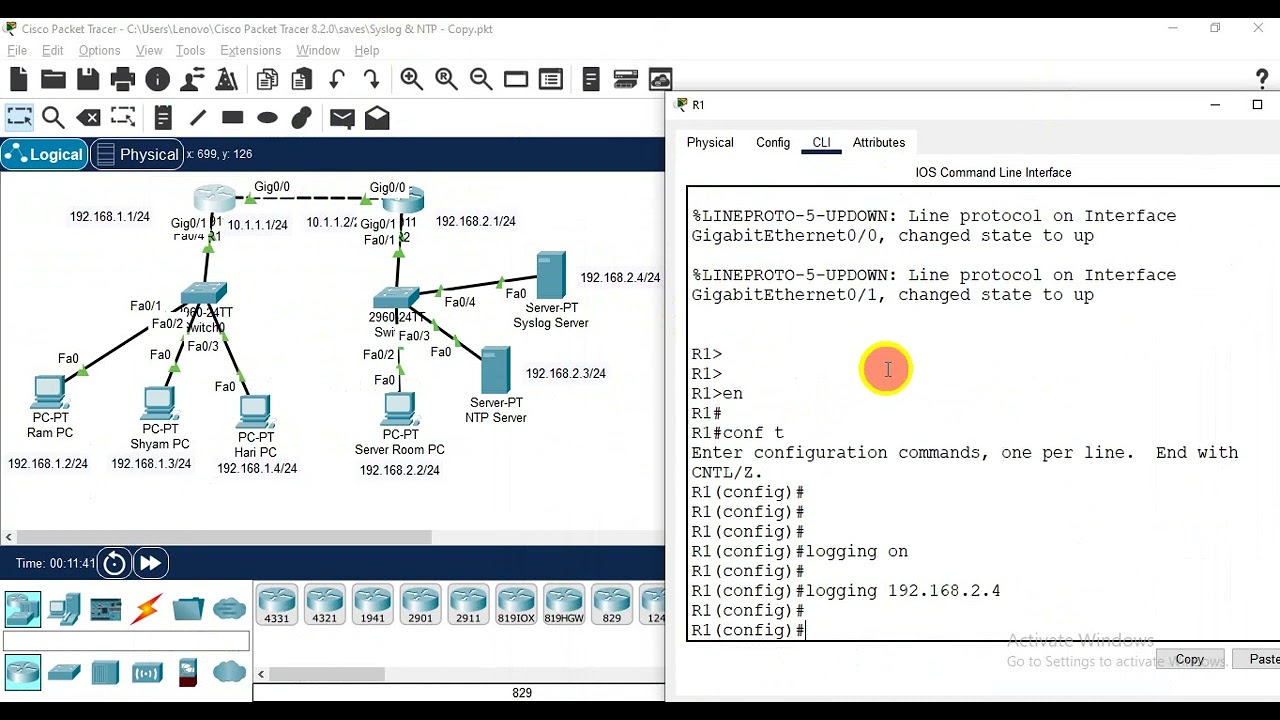Switch to Logical workspace view
The width and height of the screenshot is (1280, 720).
pyautogui.click(x=44, y=154)
